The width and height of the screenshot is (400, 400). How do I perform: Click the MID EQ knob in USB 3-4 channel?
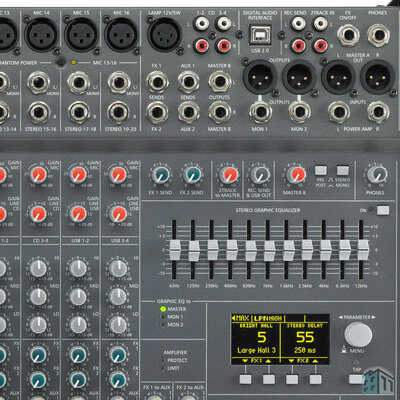tap(118, 297)
